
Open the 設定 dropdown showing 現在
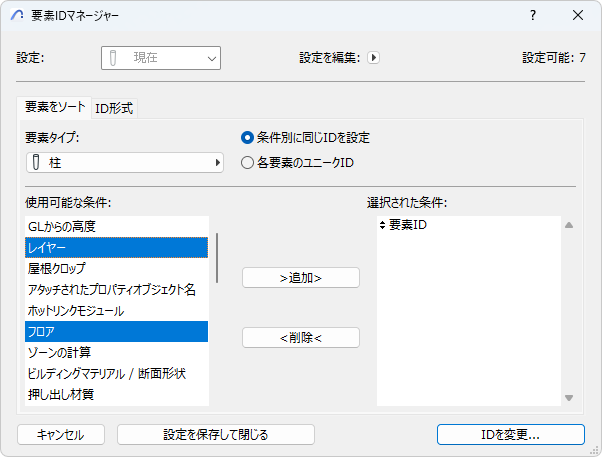coord(160,59)
